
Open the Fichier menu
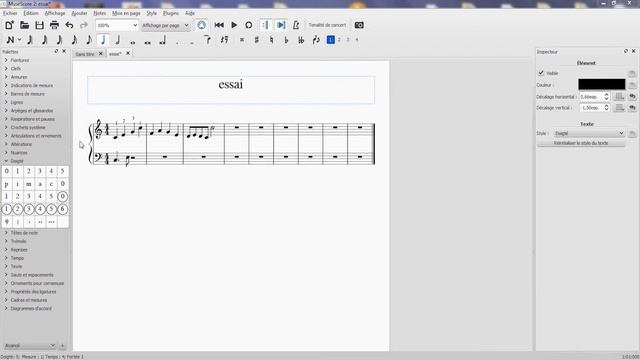(x=10, y=13)
